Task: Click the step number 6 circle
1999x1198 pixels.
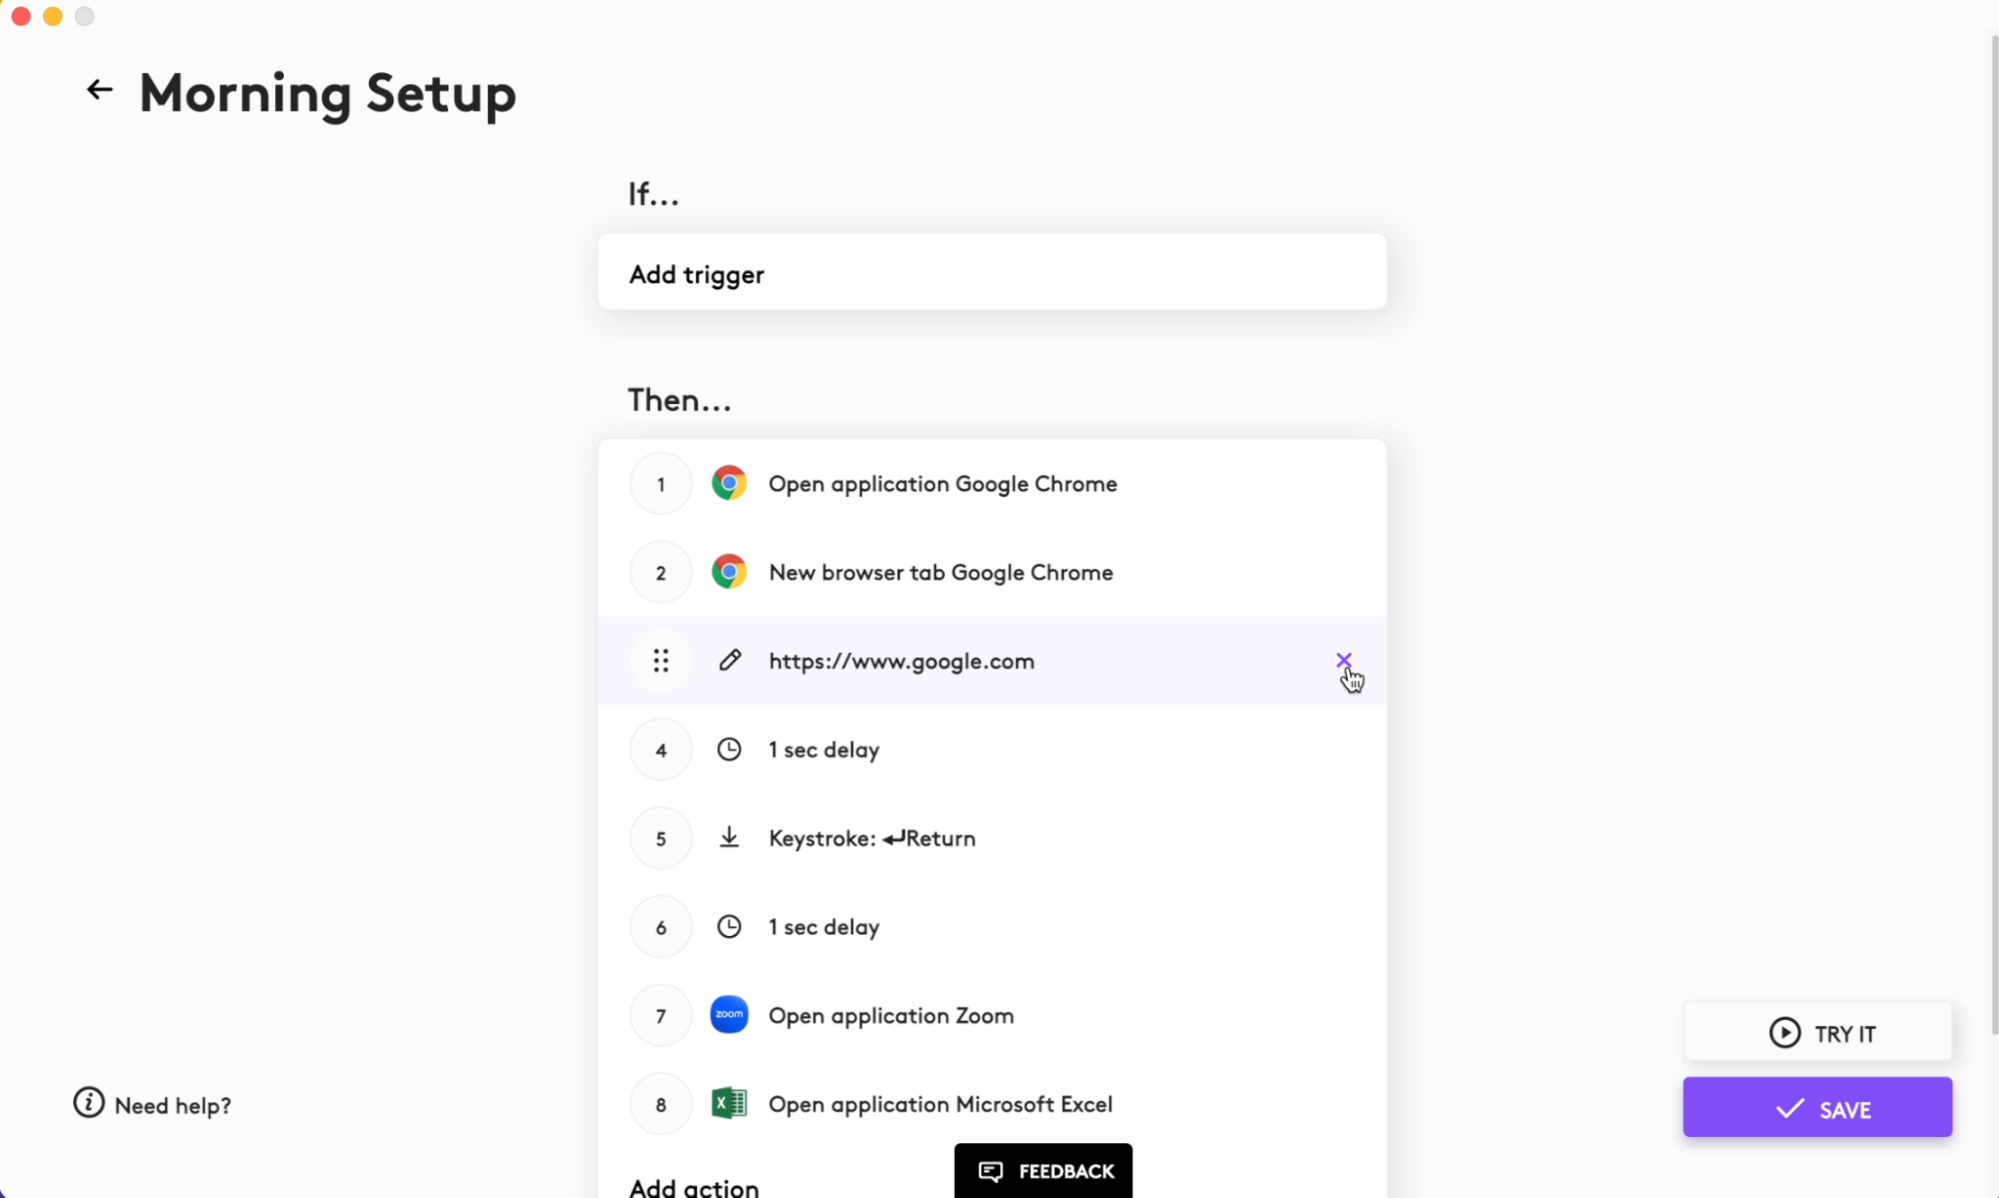Action: pyautogui.click(x=661, y=927)
